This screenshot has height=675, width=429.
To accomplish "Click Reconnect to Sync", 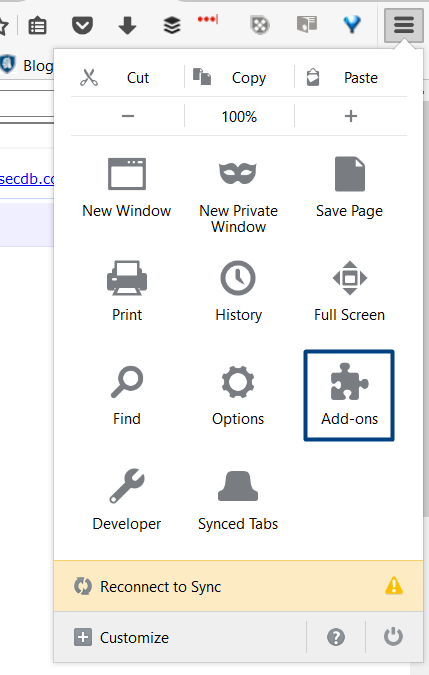I will tap(238, 586).
